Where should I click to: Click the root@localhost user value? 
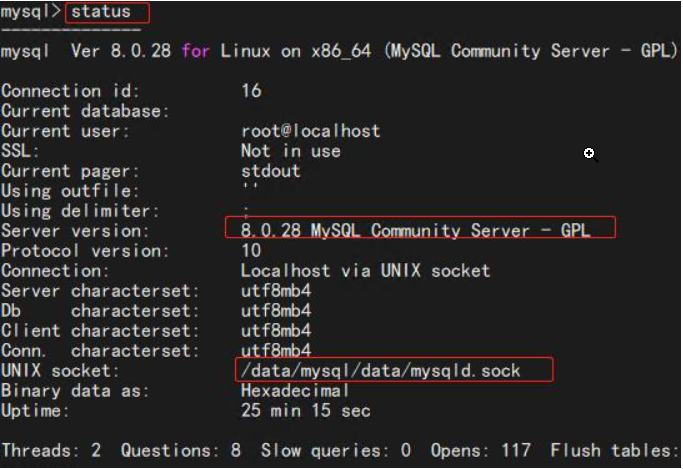point(311,131)
